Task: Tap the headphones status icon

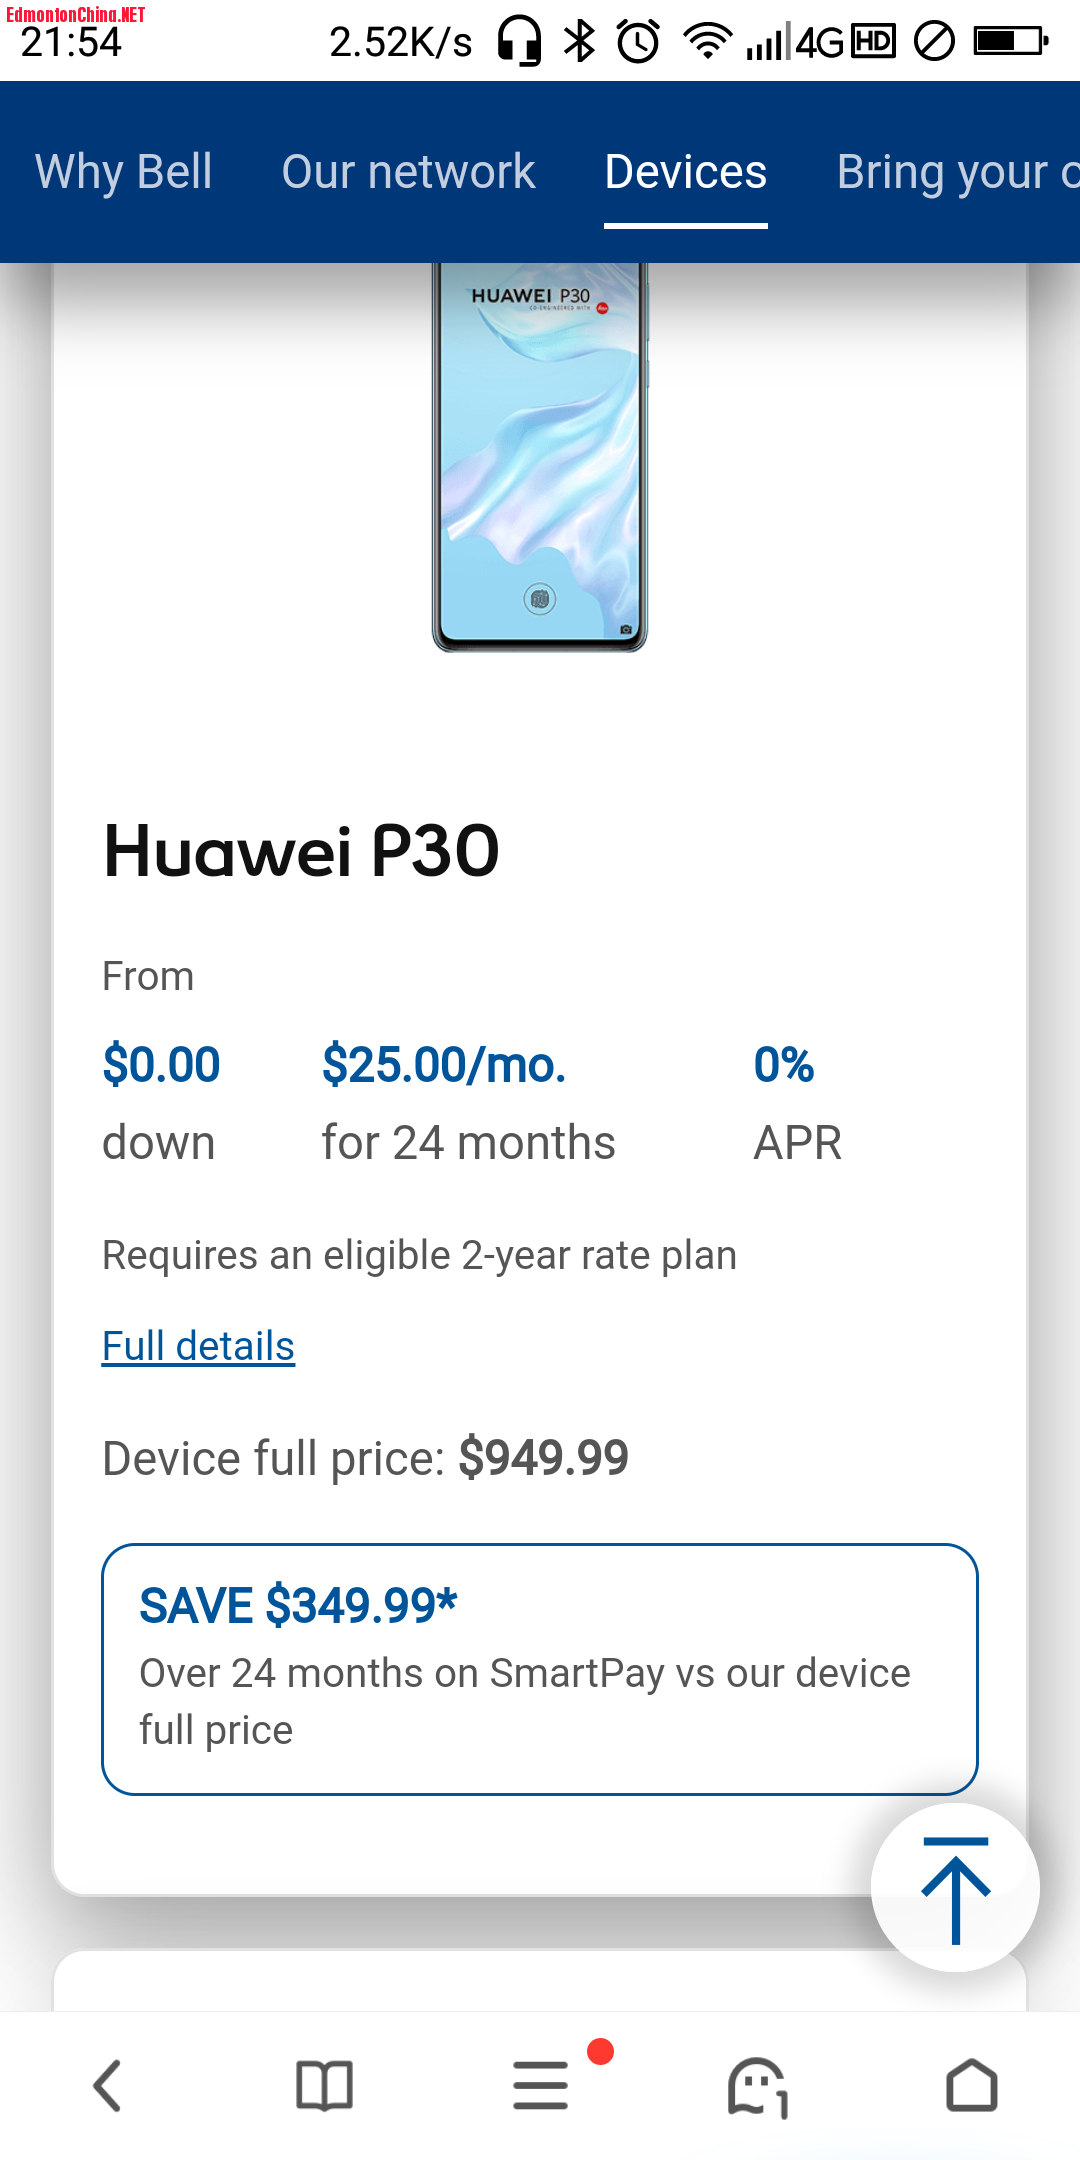Action: (519, 42)
